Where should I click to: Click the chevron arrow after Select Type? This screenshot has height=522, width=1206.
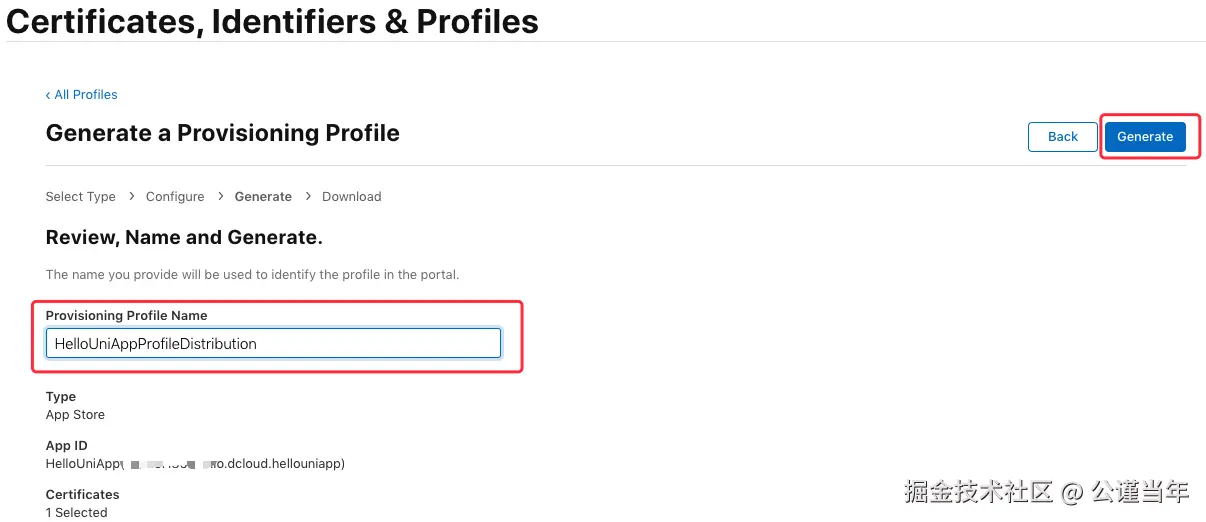[131, 197]
